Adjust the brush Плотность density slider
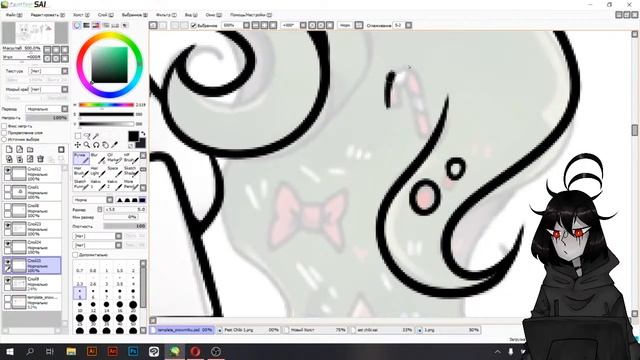Image resolution: width=640 pixels, height=360 pixels. tap(125, 226)
